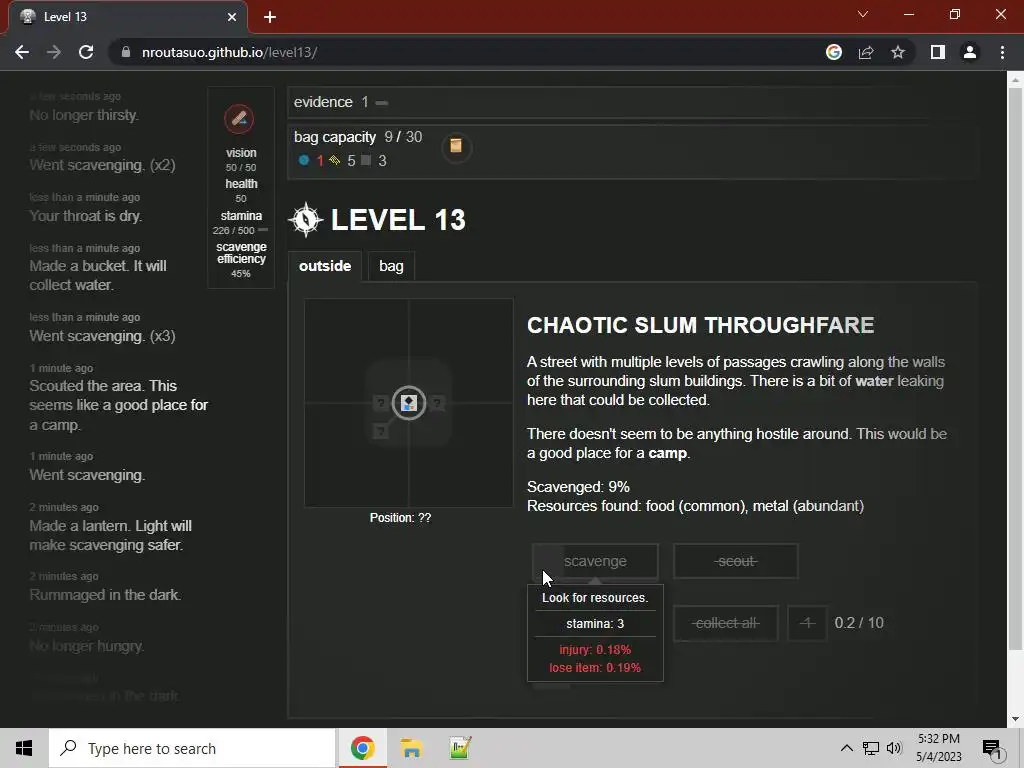Select the outside tab
Image resolution: width=1024 pixels, height=768 pixels.
tap(325, 266)
